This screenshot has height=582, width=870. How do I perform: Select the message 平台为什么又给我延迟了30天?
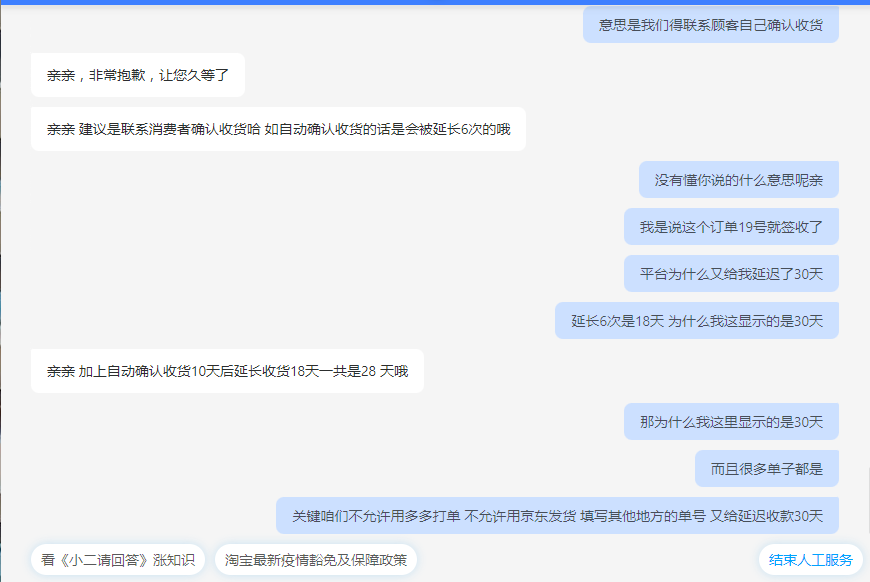click(731, 273)
